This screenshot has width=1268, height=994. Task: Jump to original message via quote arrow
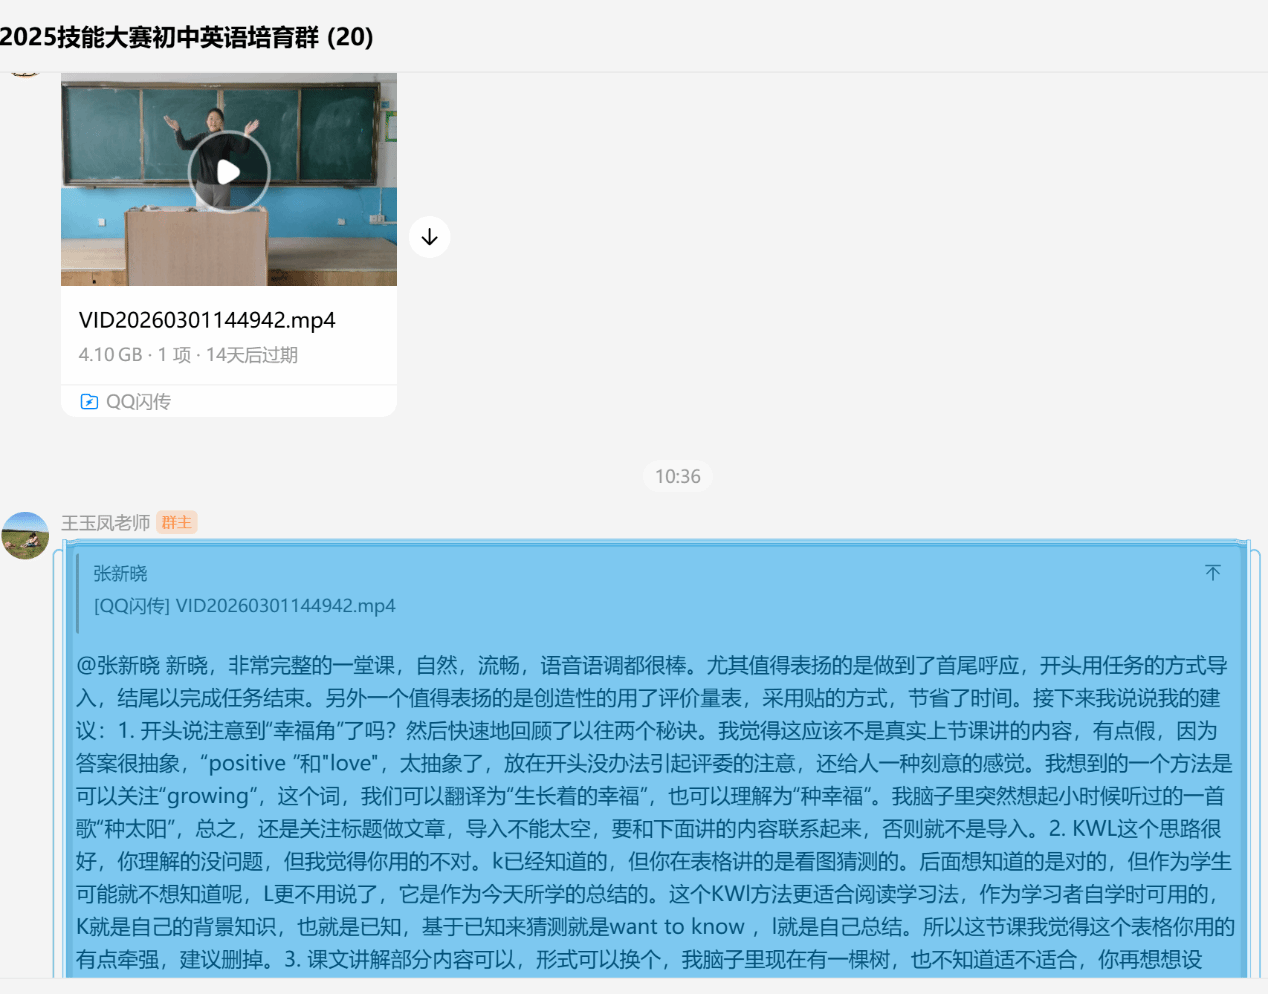click(x=1212, y=572)
